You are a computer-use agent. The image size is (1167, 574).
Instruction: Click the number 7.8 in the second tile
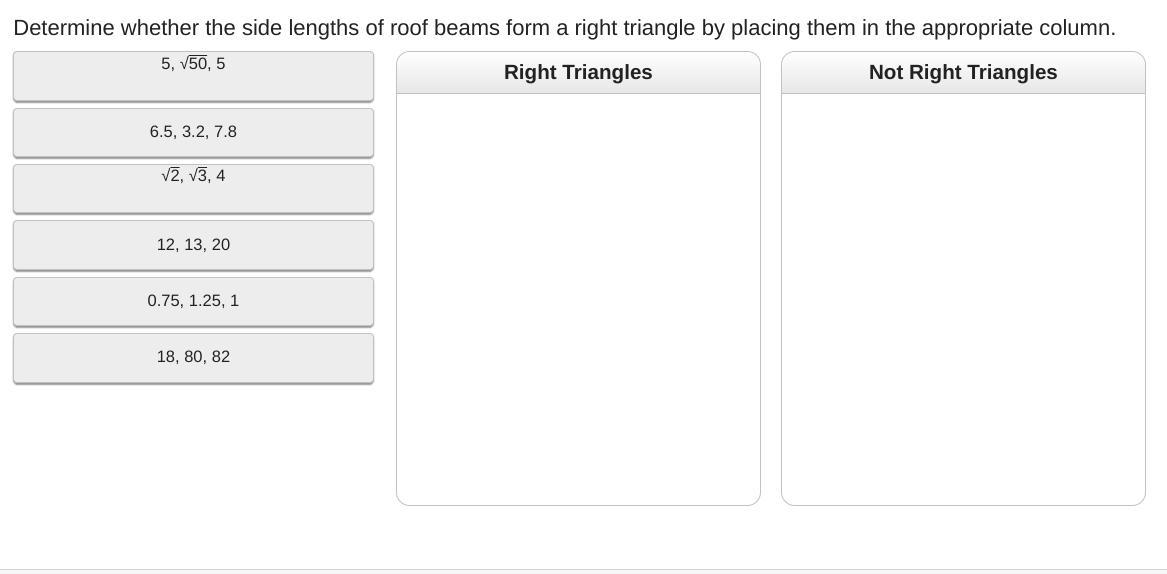coord(225,132)
